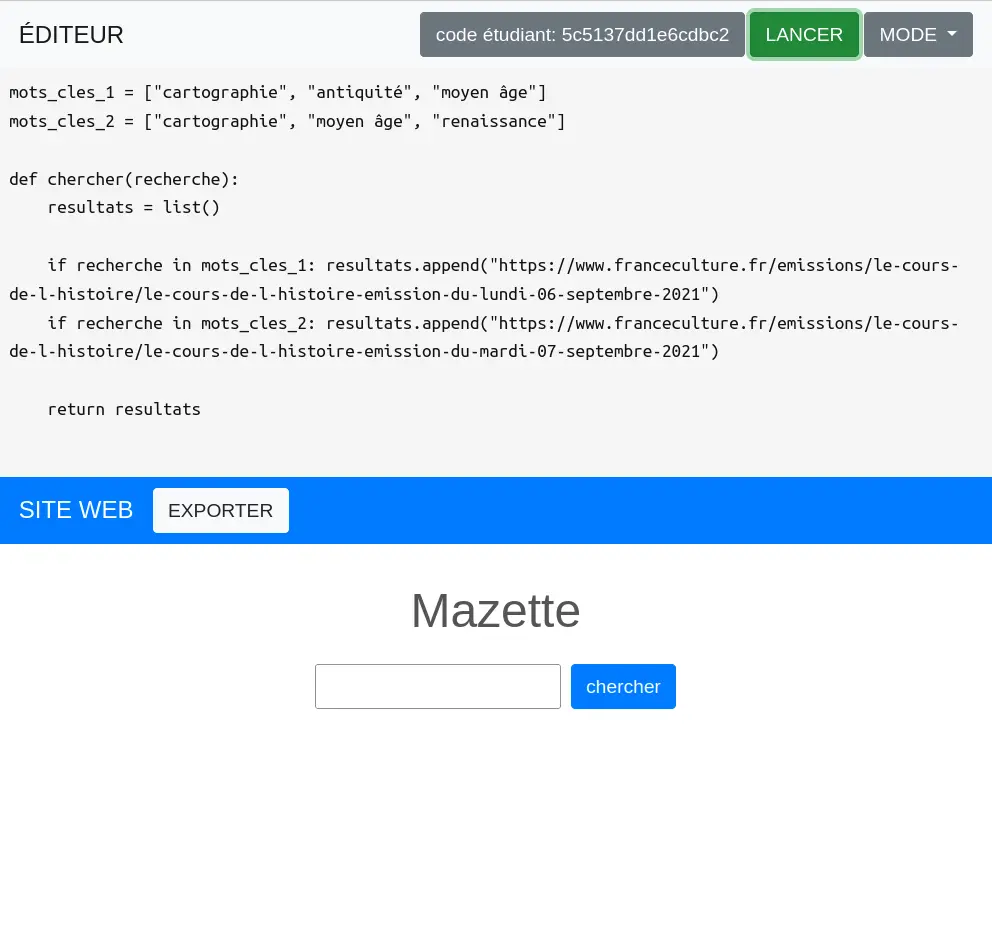Click the SITE WEB panel title

[x=76, y=510]
